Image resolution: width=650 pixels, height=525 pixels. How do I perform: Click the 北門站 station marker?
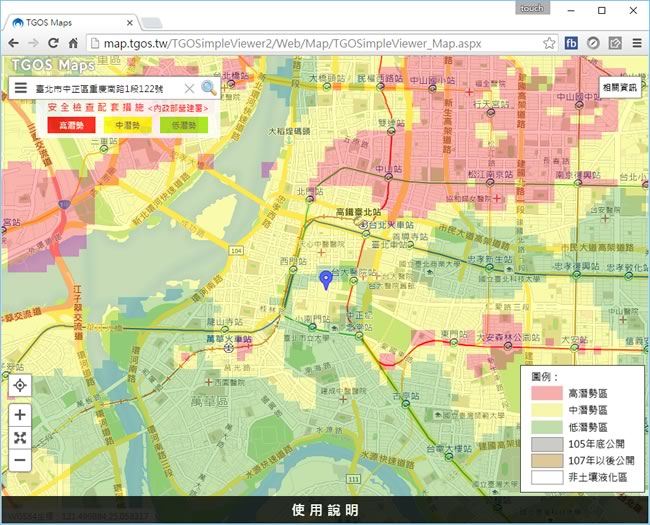coord(309,200)
